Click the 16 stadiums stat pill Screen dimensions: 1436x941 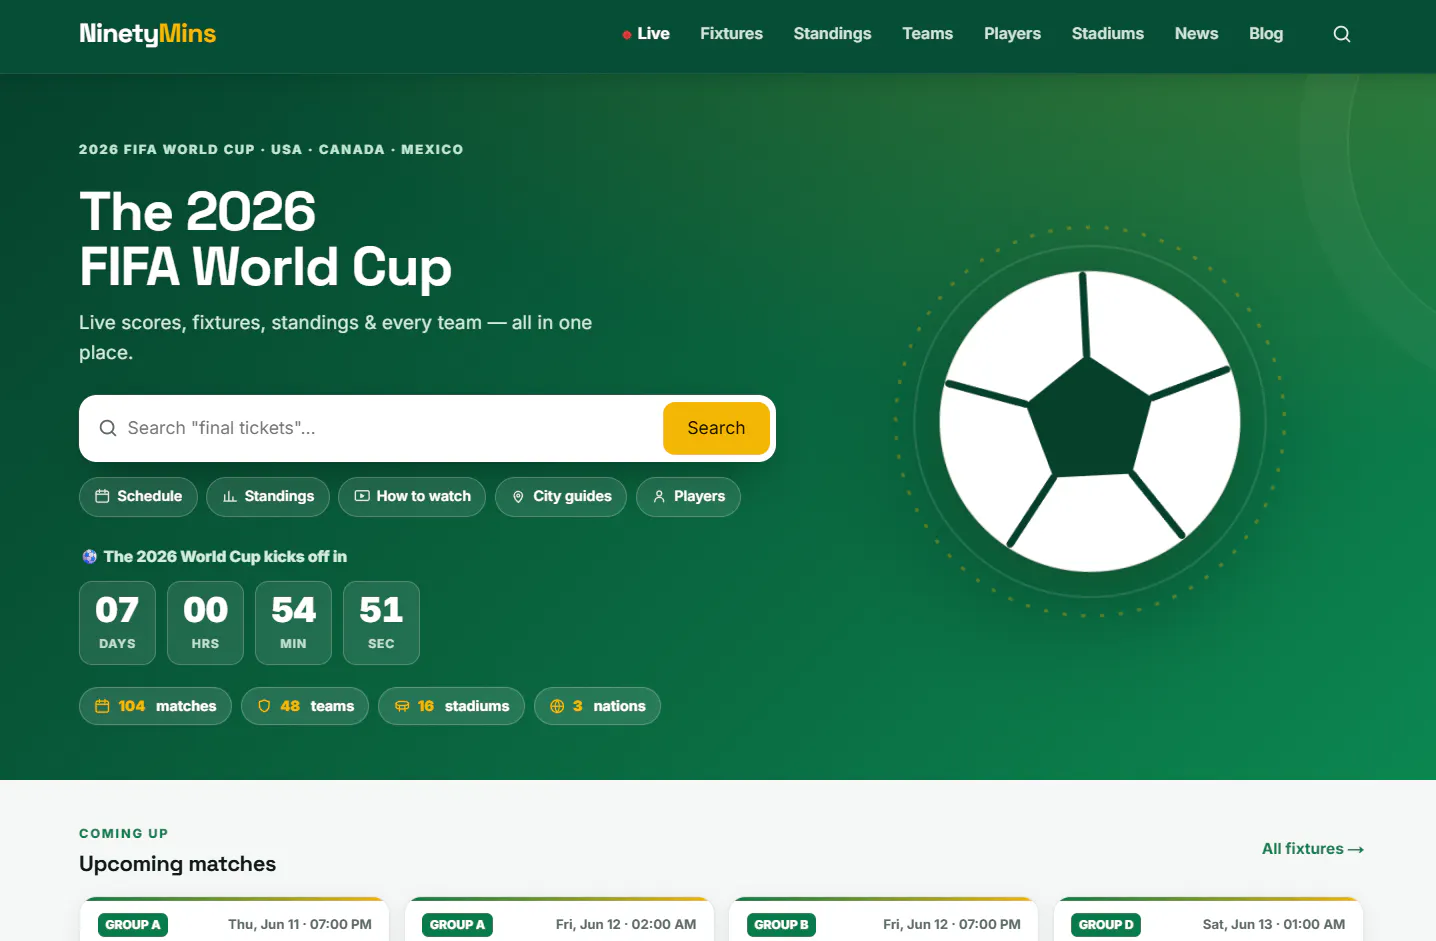pyautogui.click(x=451, y=706)
